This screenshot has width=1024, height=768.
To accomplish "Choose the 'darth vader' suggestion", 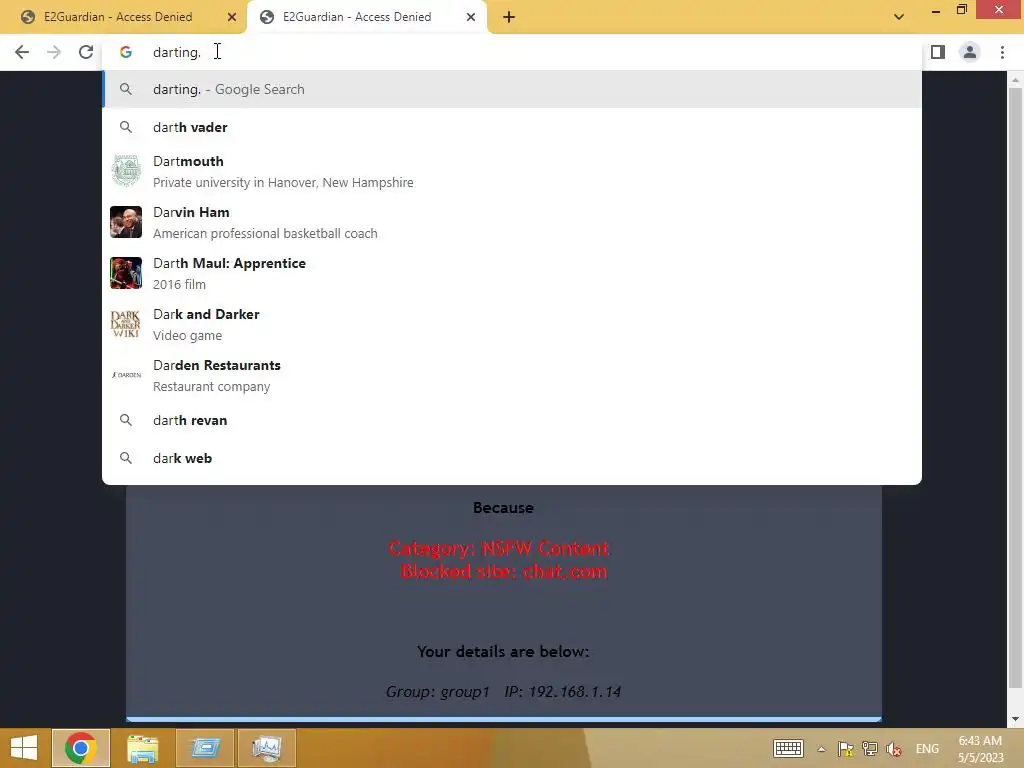I will coord(512,127).
